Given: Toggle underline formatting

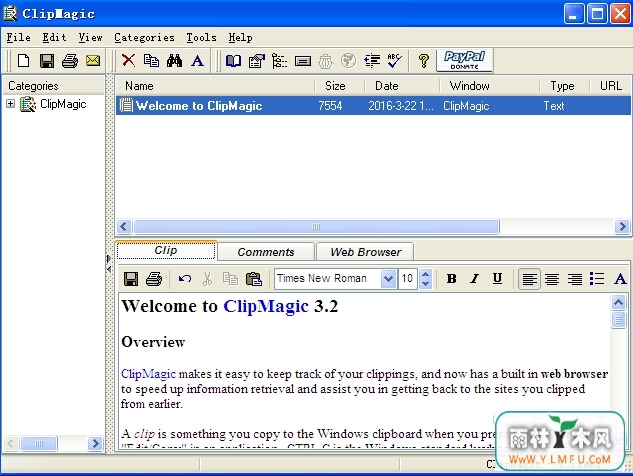Looking at the screenshot, I should click(497, 279).
